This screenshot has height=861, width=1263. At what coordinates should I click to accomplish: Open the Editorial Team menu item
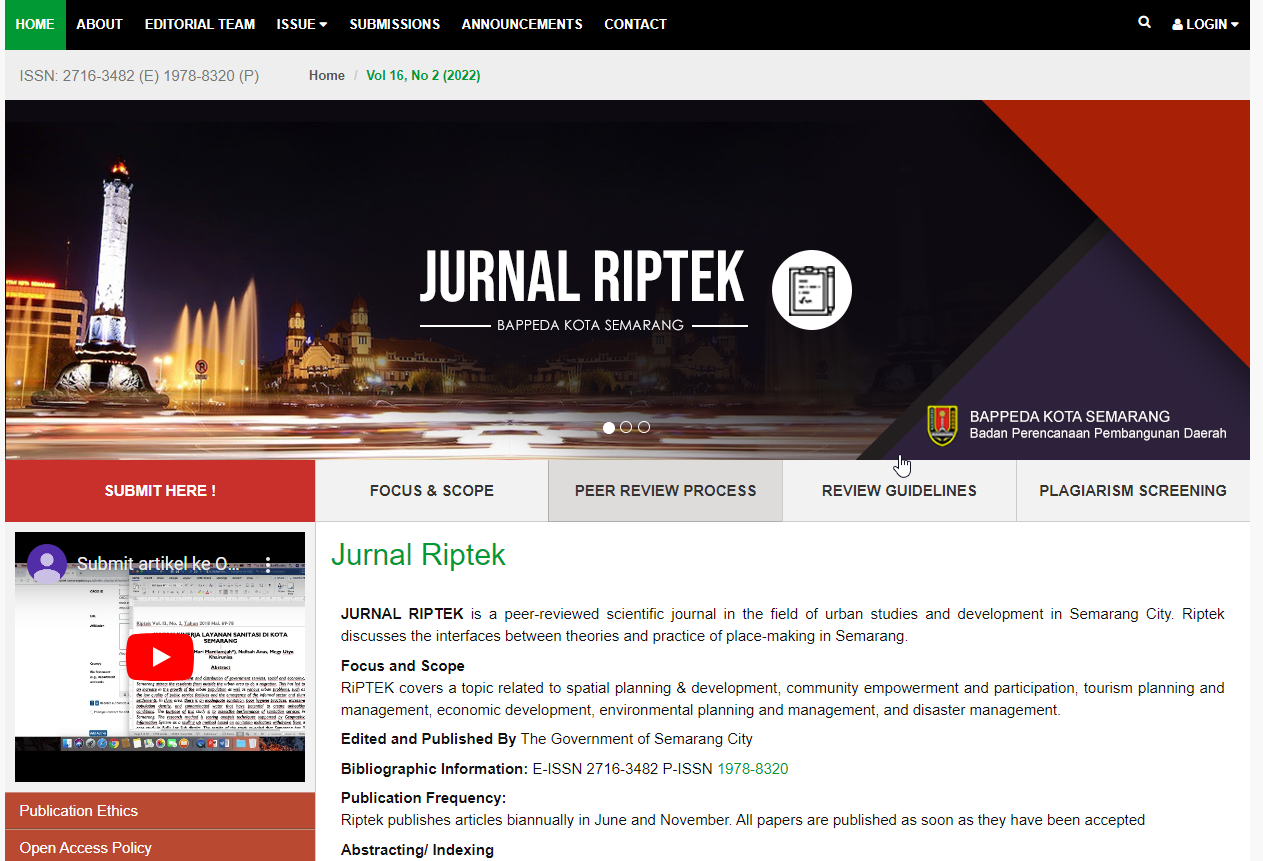[x=200, y=24]
